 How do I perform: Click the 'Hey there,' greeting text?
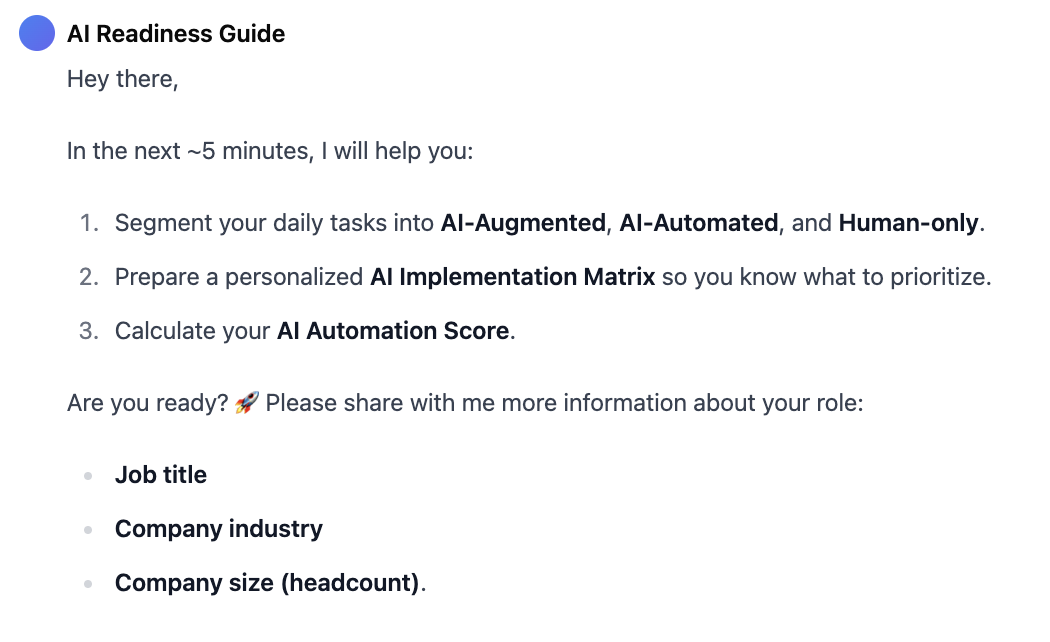(x=123, y=79)
